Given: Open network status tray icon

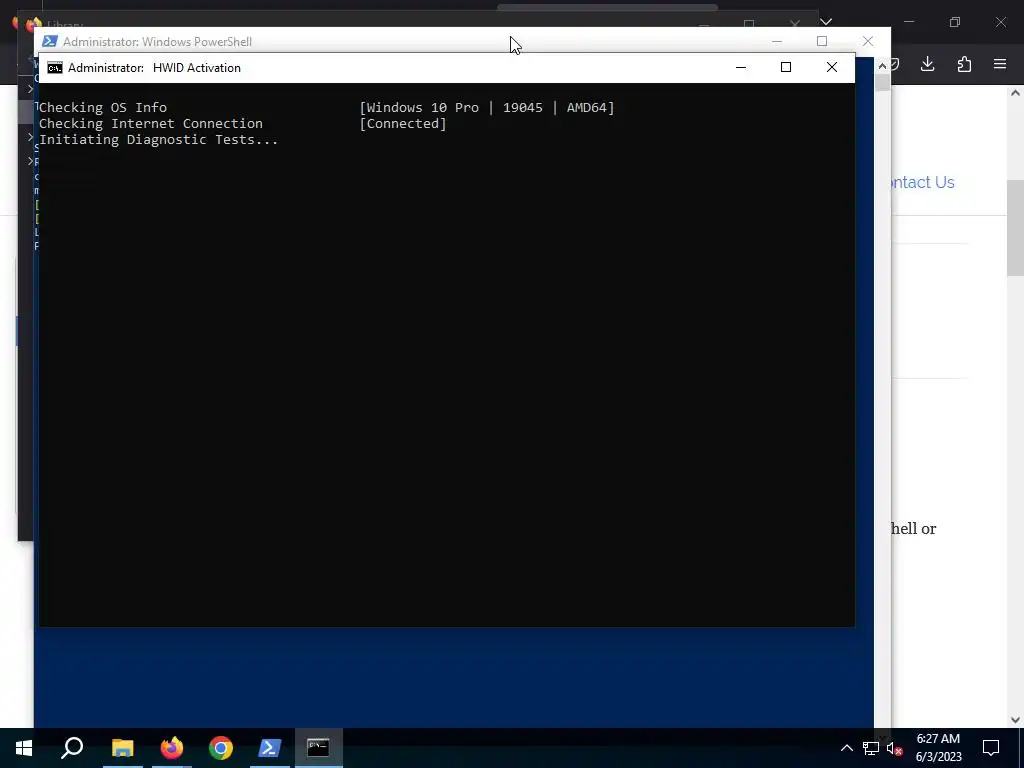Looking at the screenshot, I should 871,748.
